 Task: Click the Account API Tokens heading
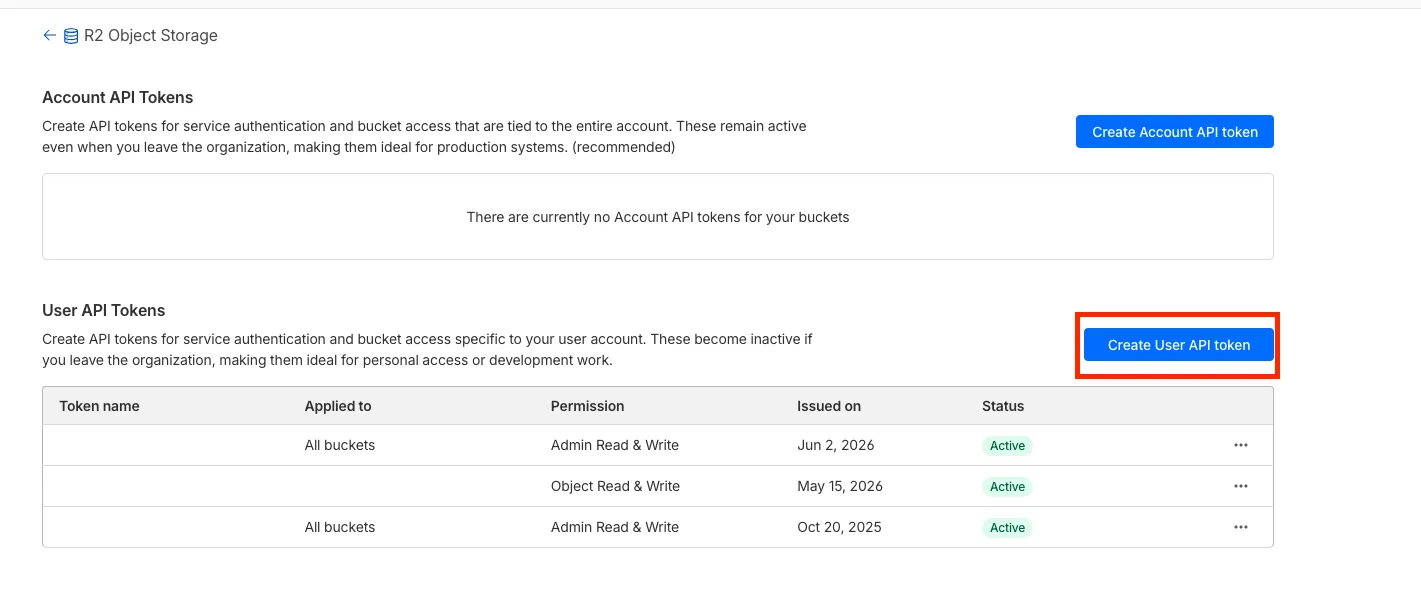pyautogui.click(x=118, y=97)
